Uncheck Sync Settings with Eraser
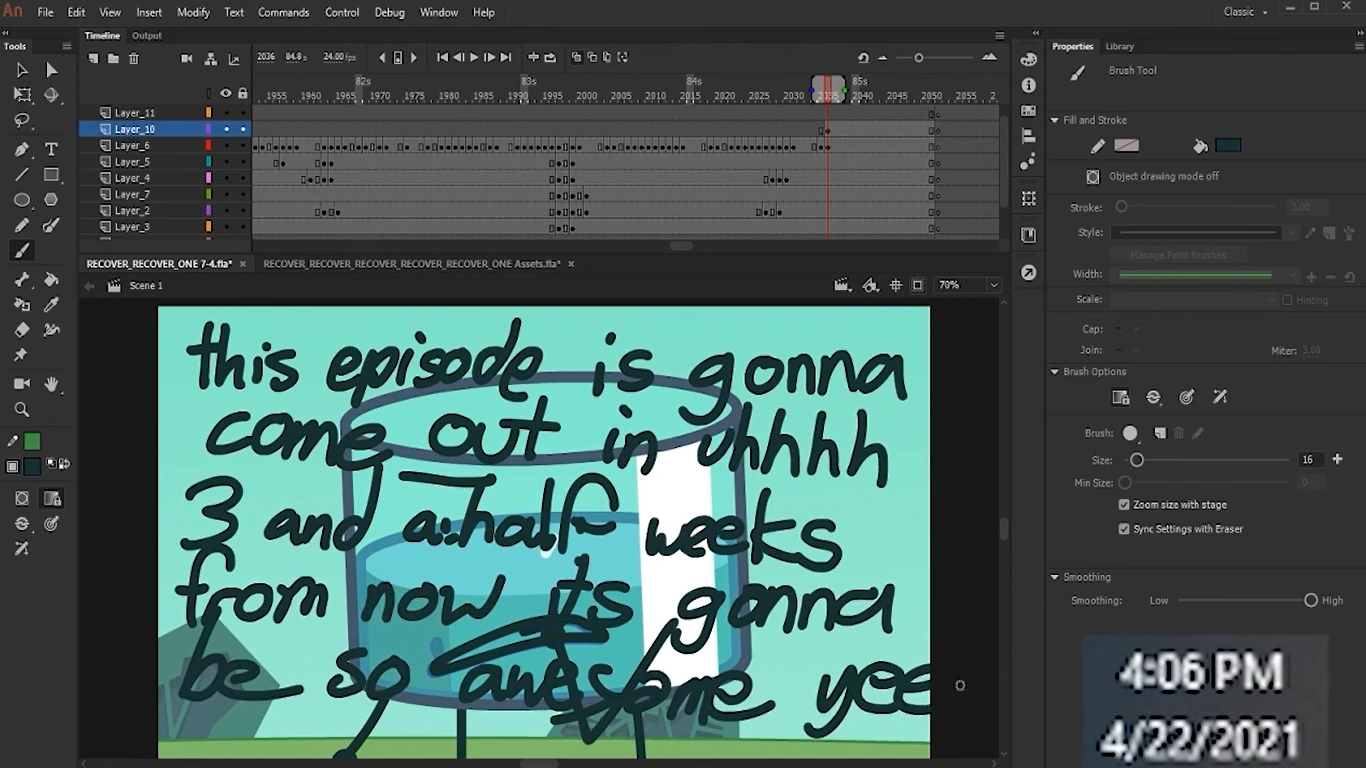Viewport: 1366px width, 768px height. (1124, 529)
